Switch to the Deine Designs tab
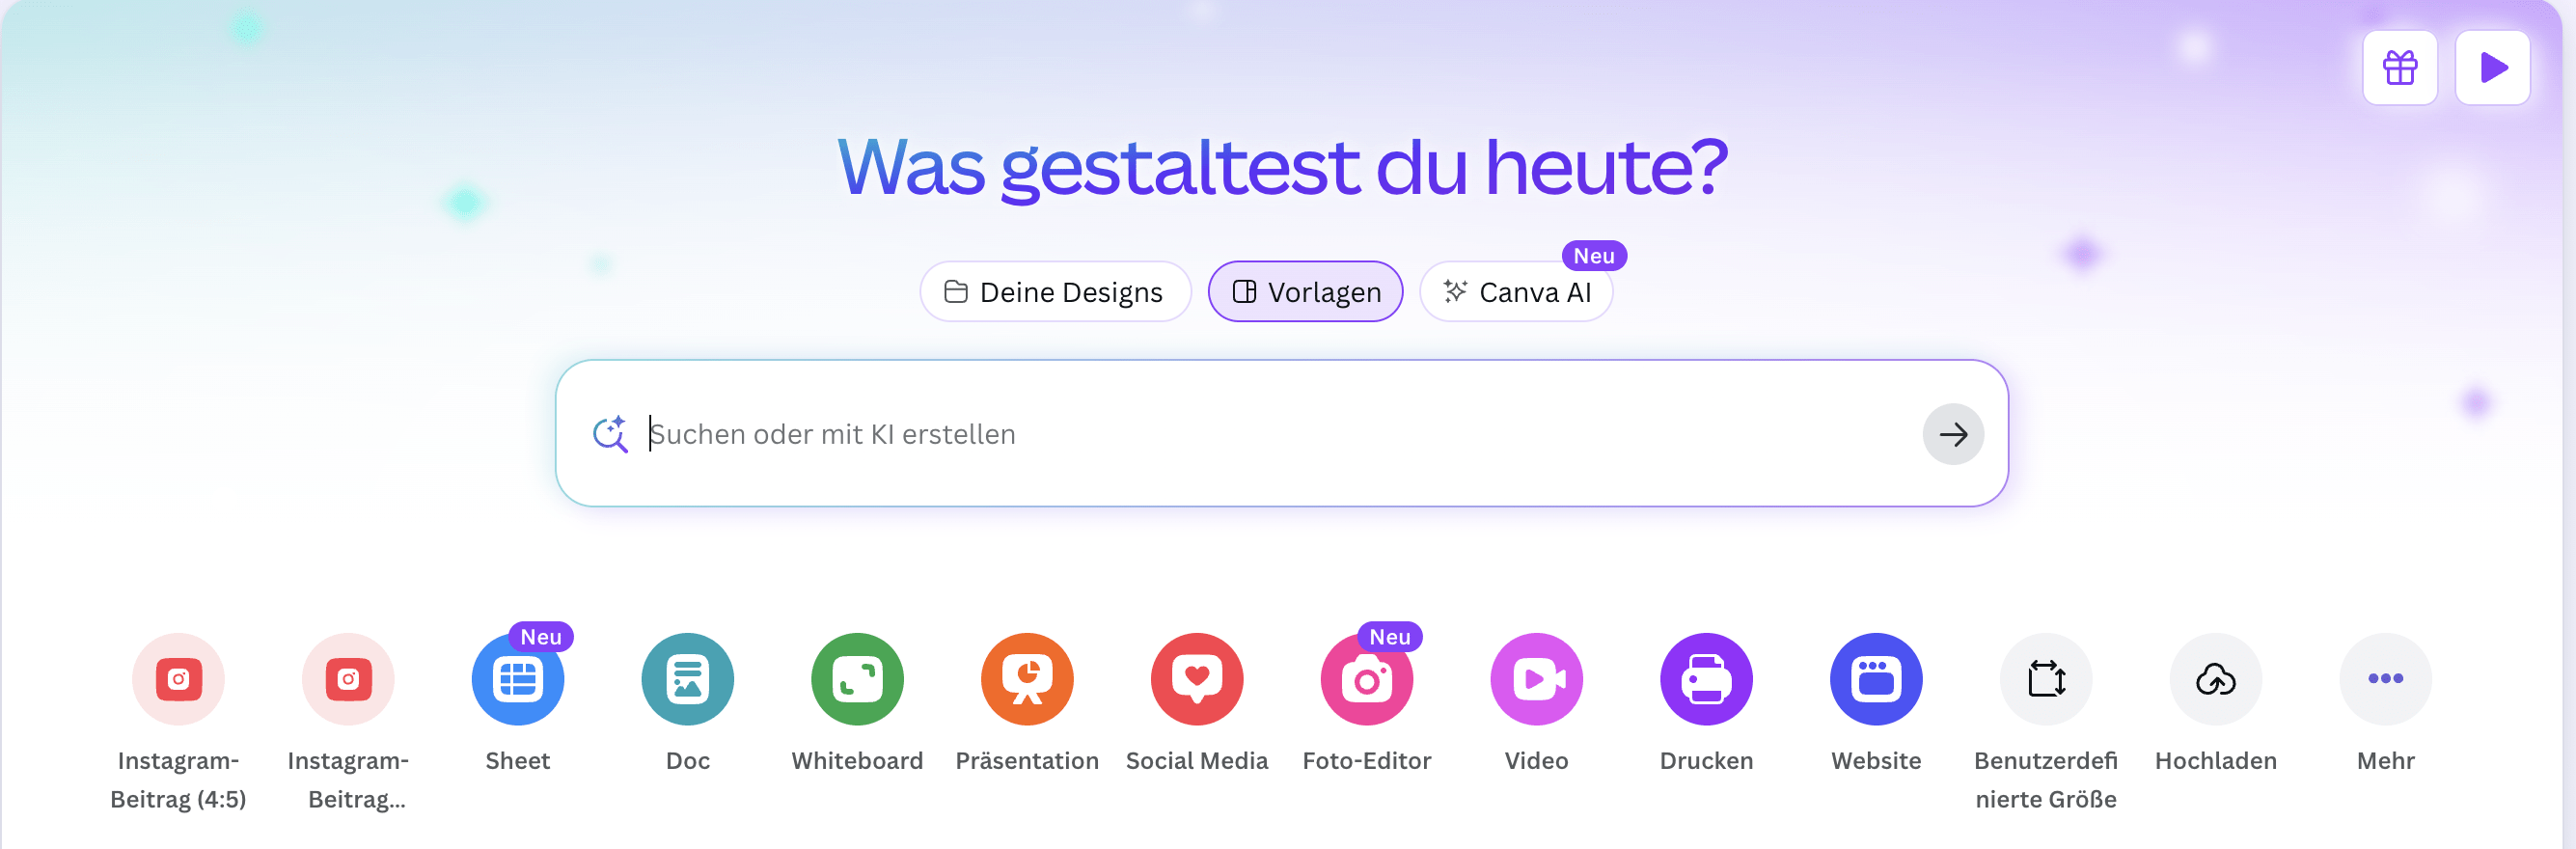Screen dimensions: 2576x849 pyautogui.click(x=1054, y=292)
